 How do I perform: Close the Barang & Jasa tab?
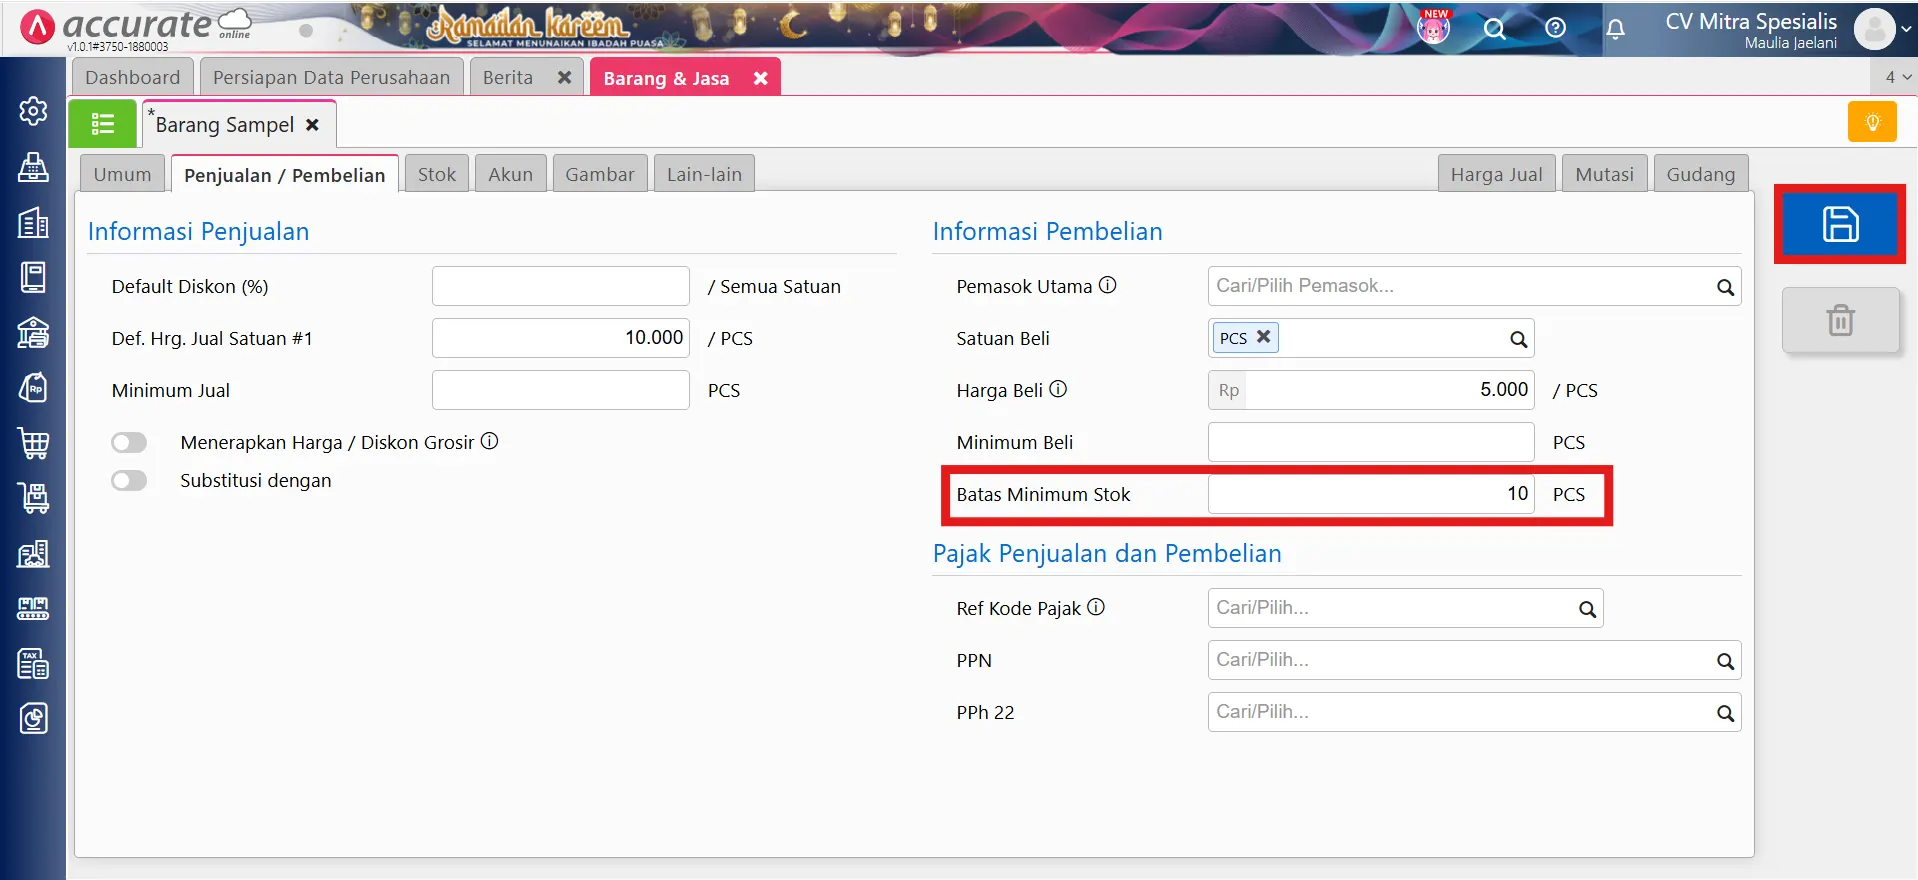760,78
